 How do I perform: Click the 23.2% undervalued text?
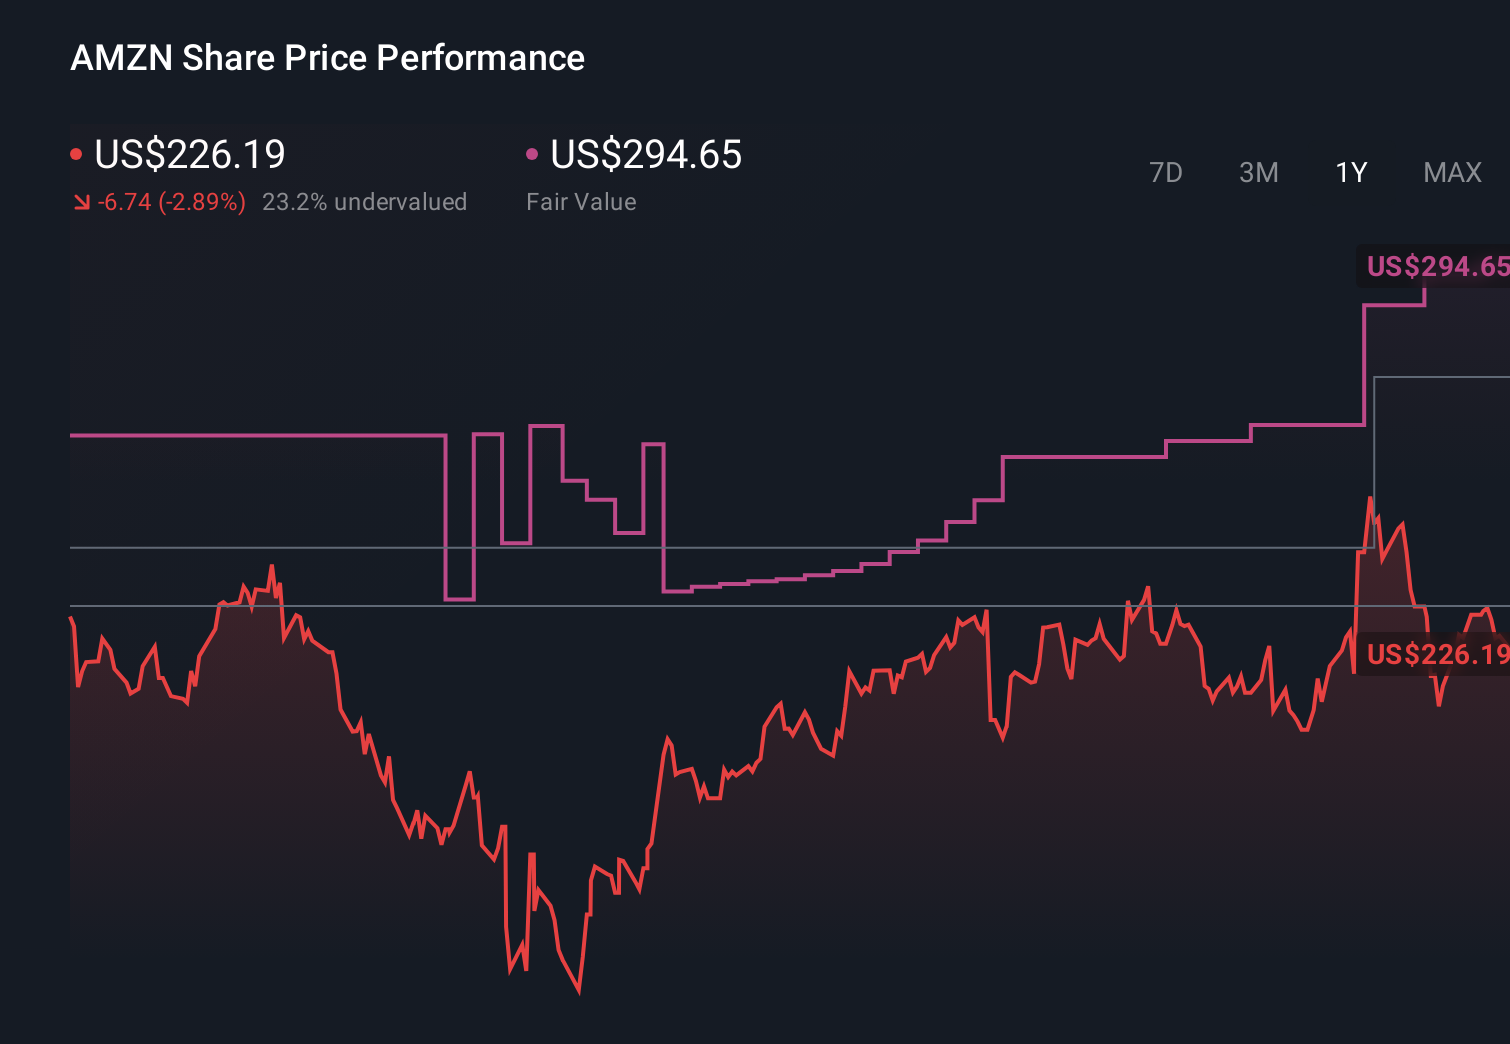[365, 202]
